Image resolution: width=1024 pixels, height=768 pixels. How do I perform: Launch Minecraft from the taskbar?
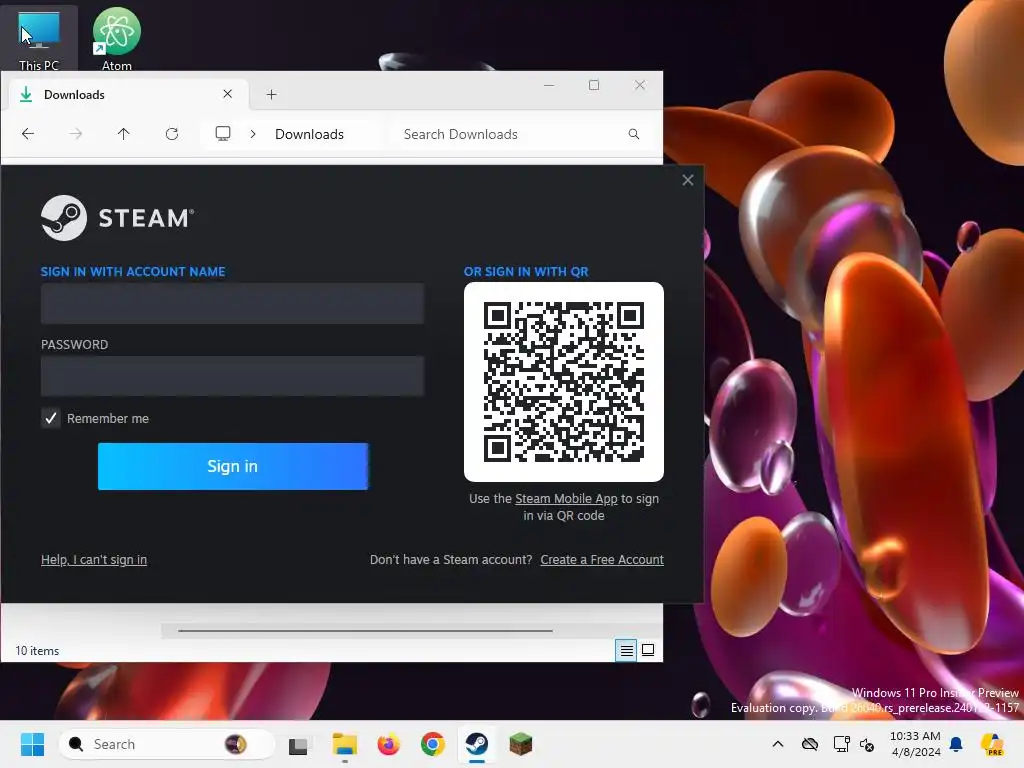pos(520,744)
